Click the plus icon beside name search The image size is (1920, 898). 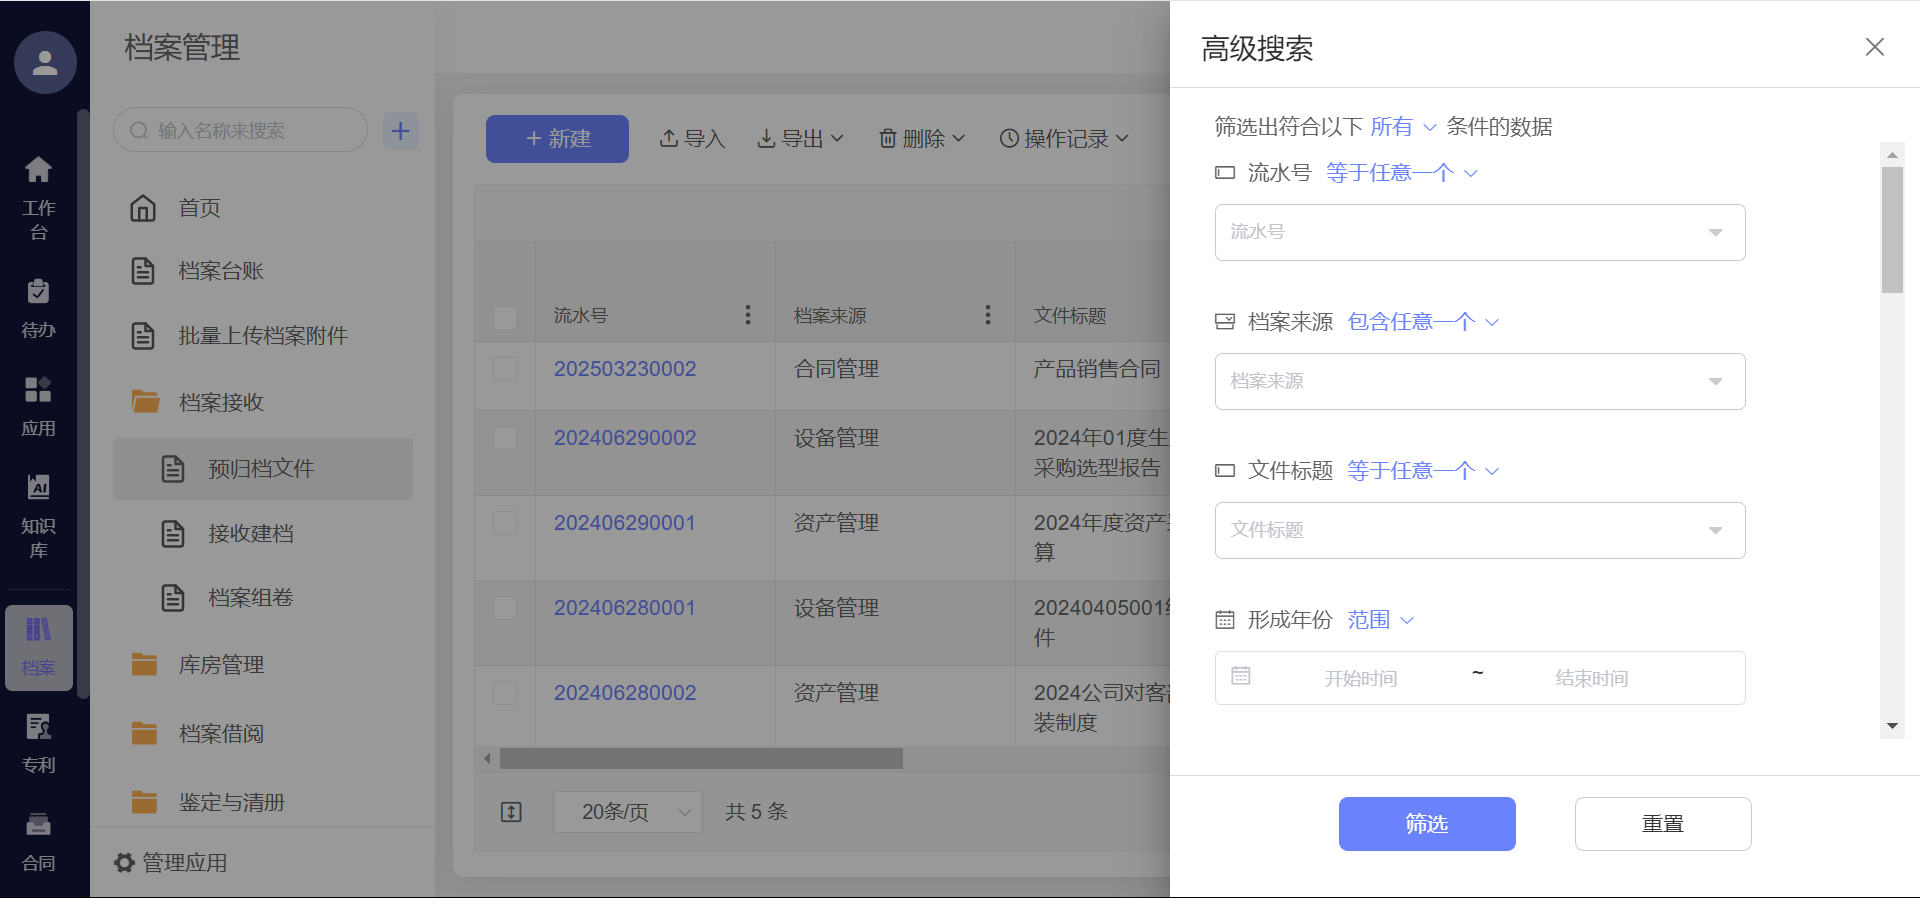pos(401,131)
